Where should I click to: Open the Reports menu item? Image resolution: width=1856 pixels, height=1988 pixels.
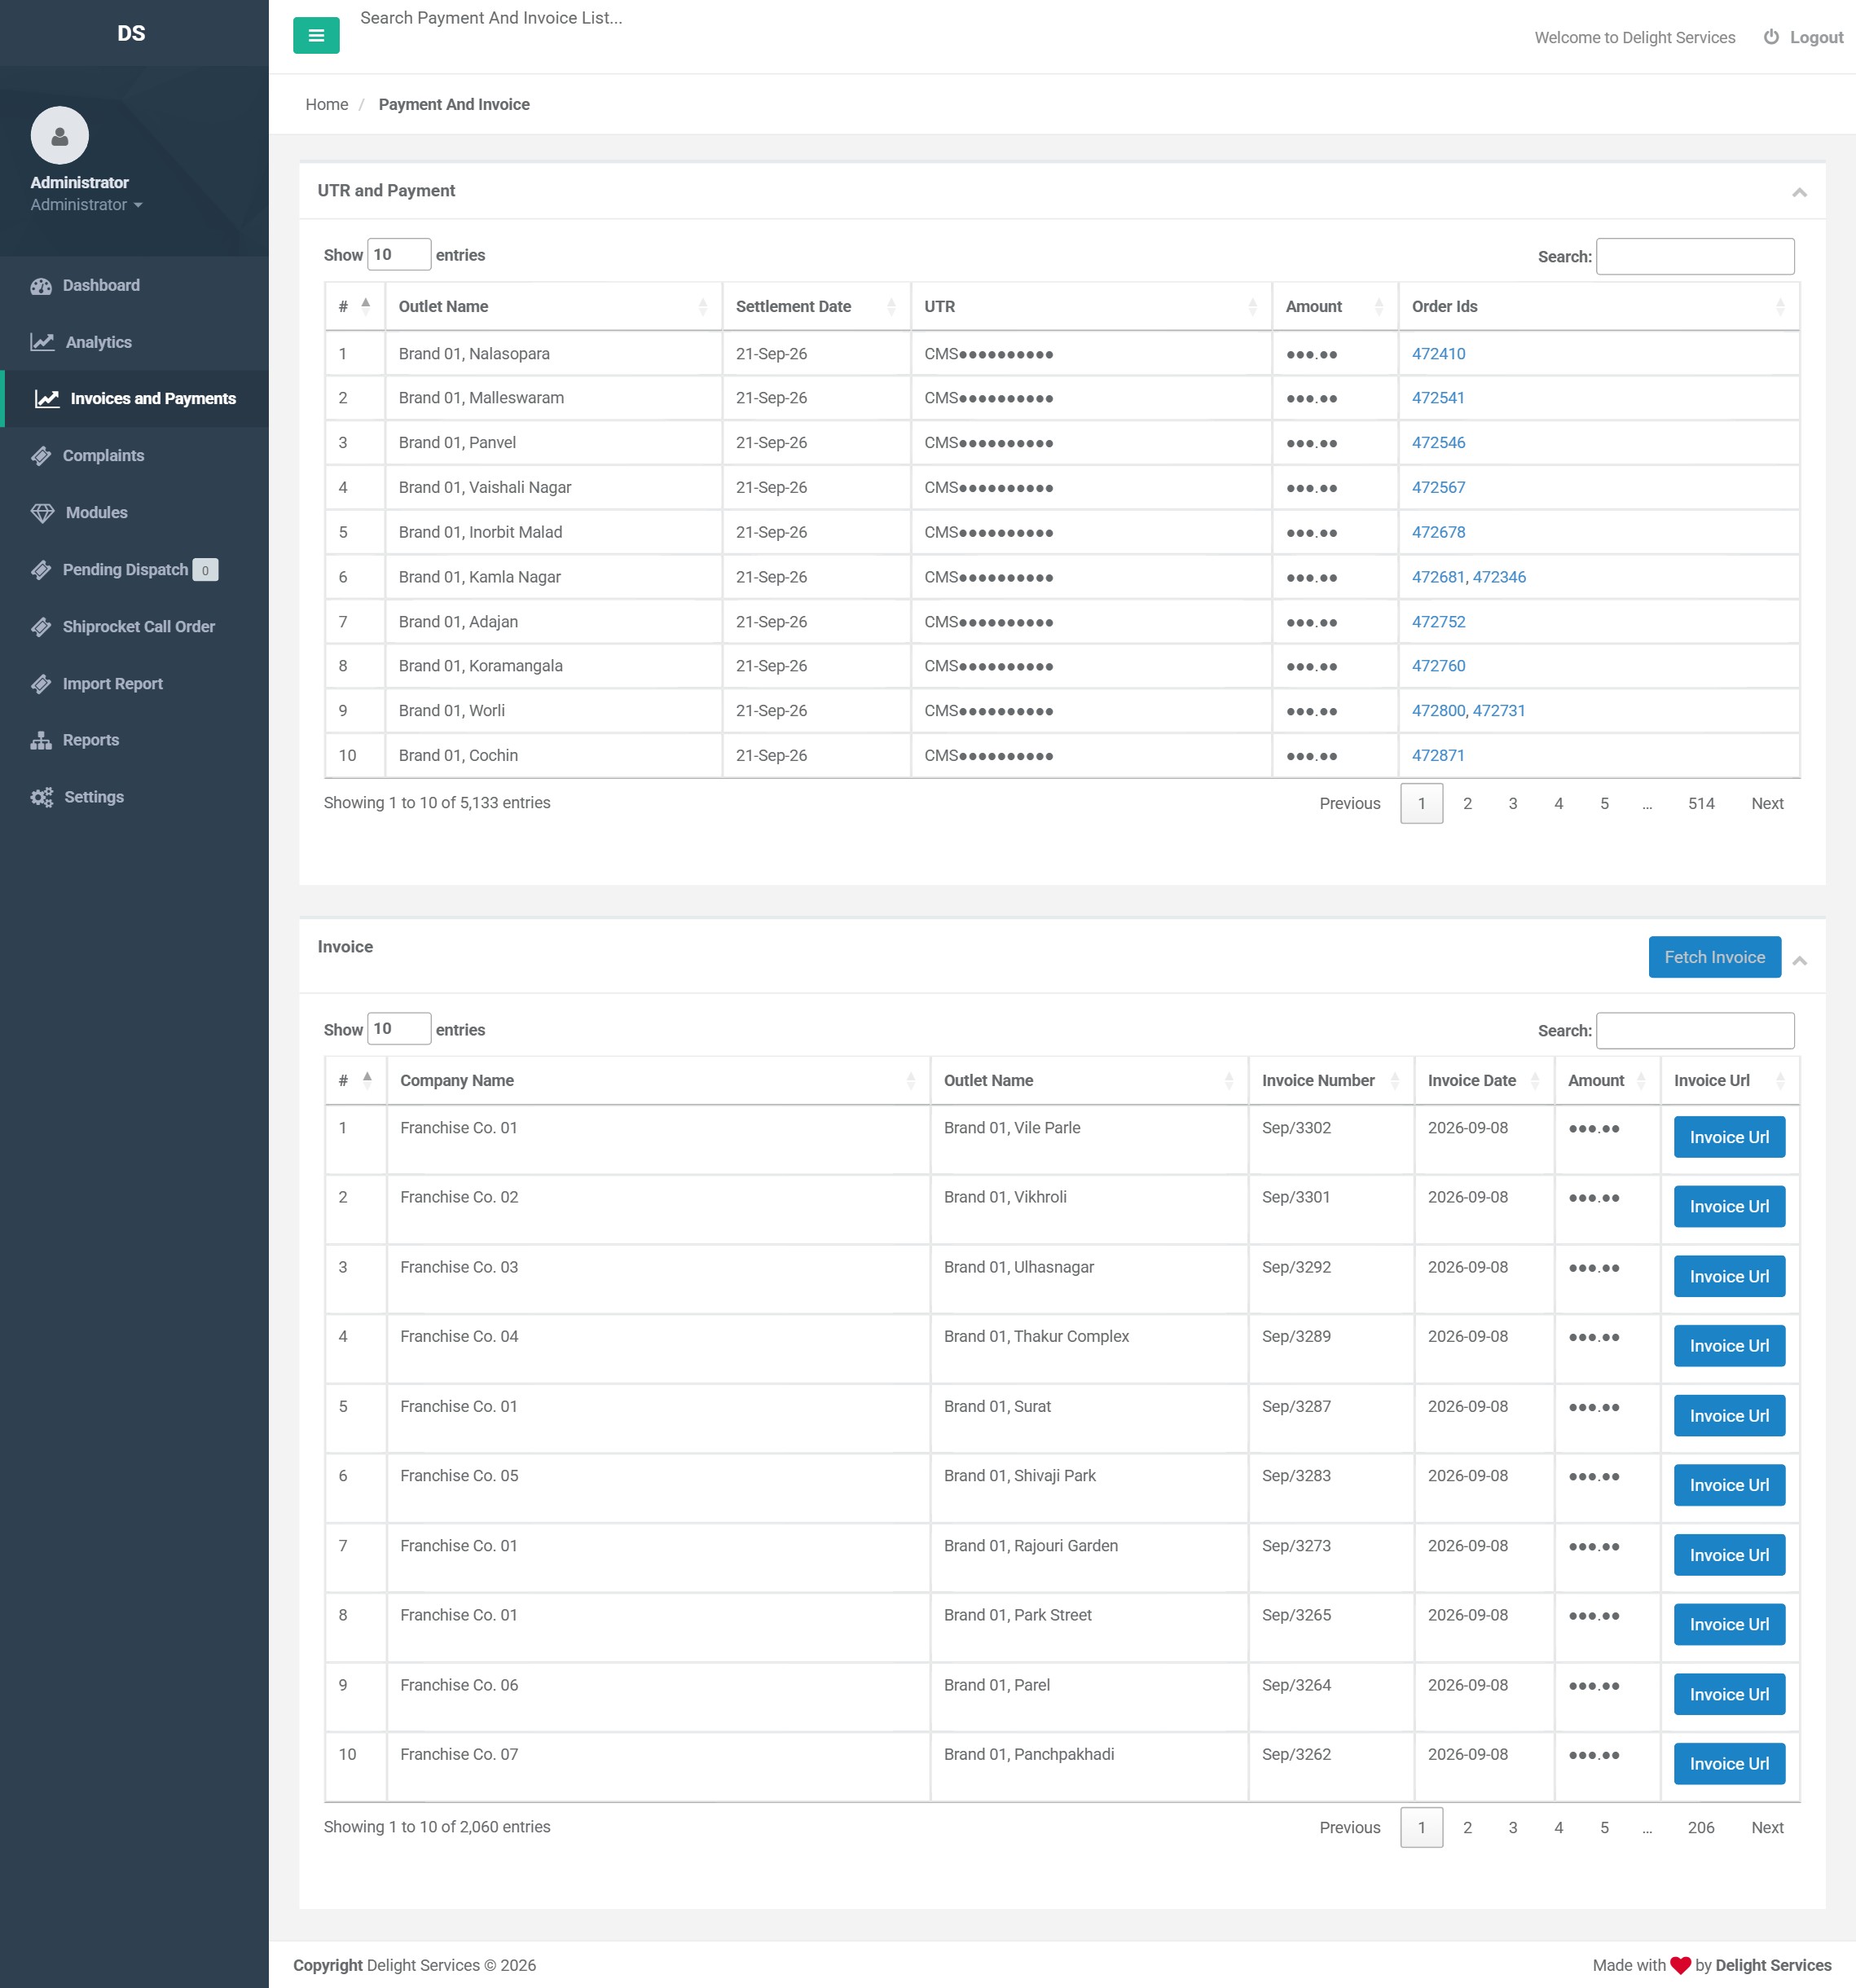click(x=134, y=740)
